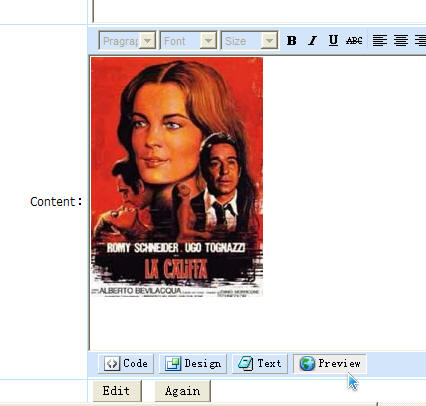Viewport: 426px width, 406px height.
Task: Open the Size dropdown
Action: (x=250, y=41)
